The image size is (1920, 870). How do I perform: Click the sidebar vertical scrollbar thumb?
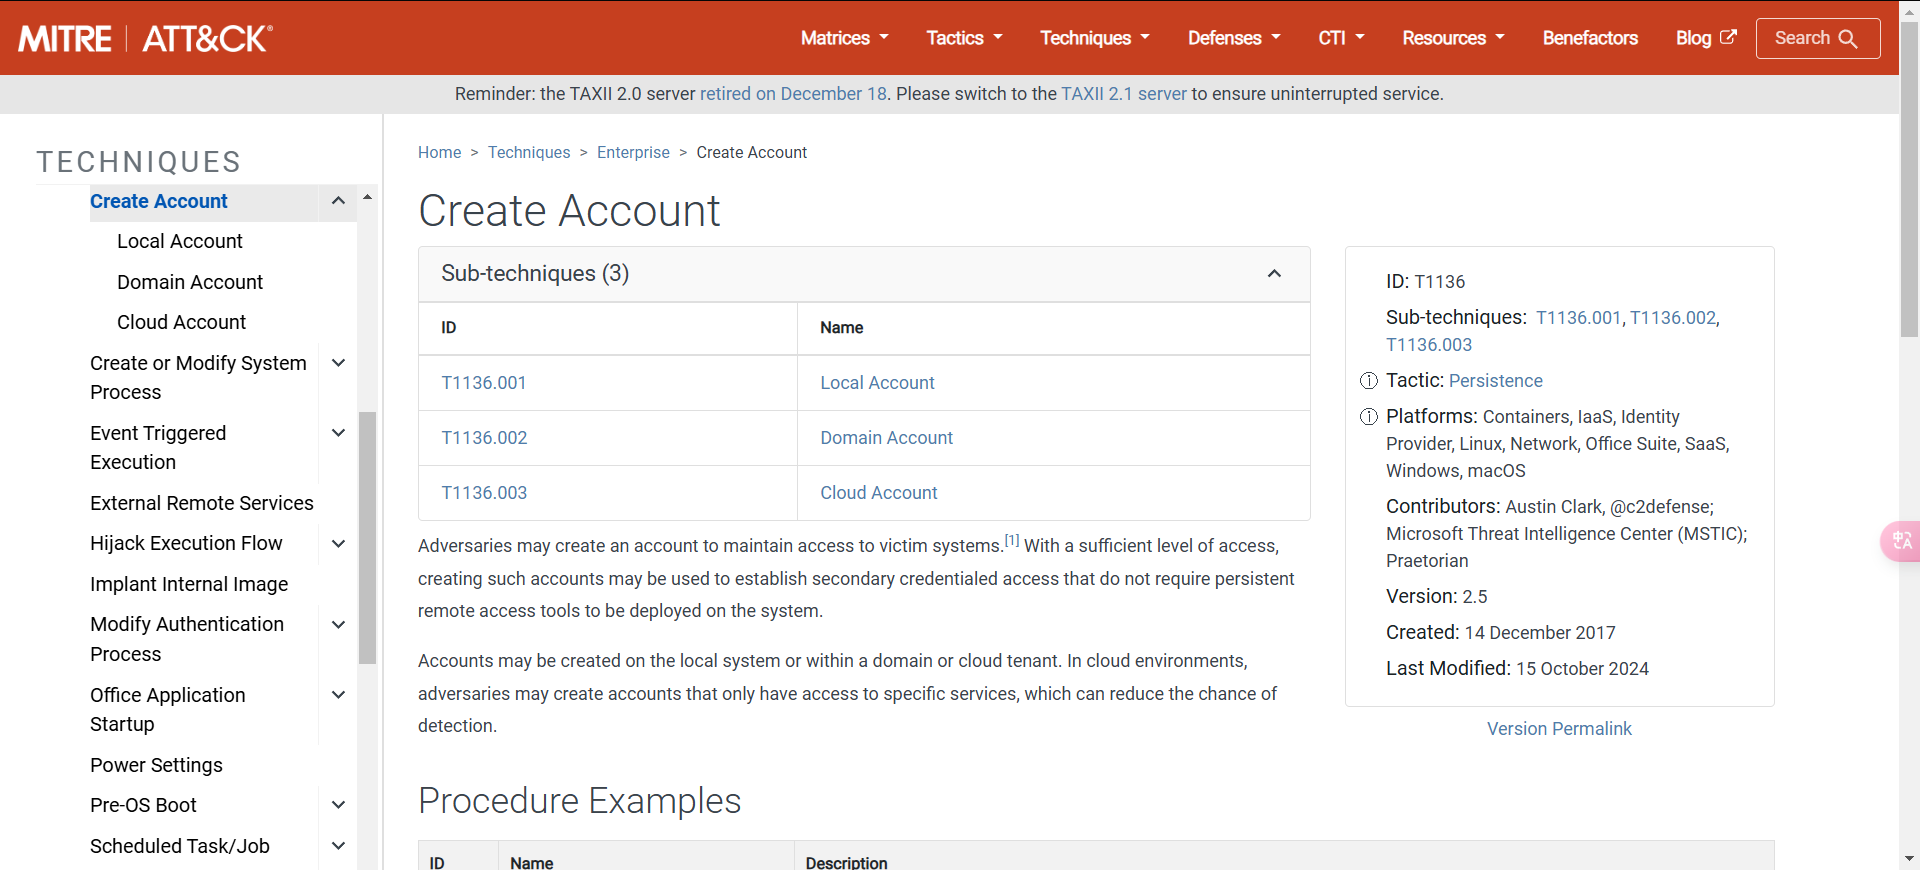coord(367,537)
